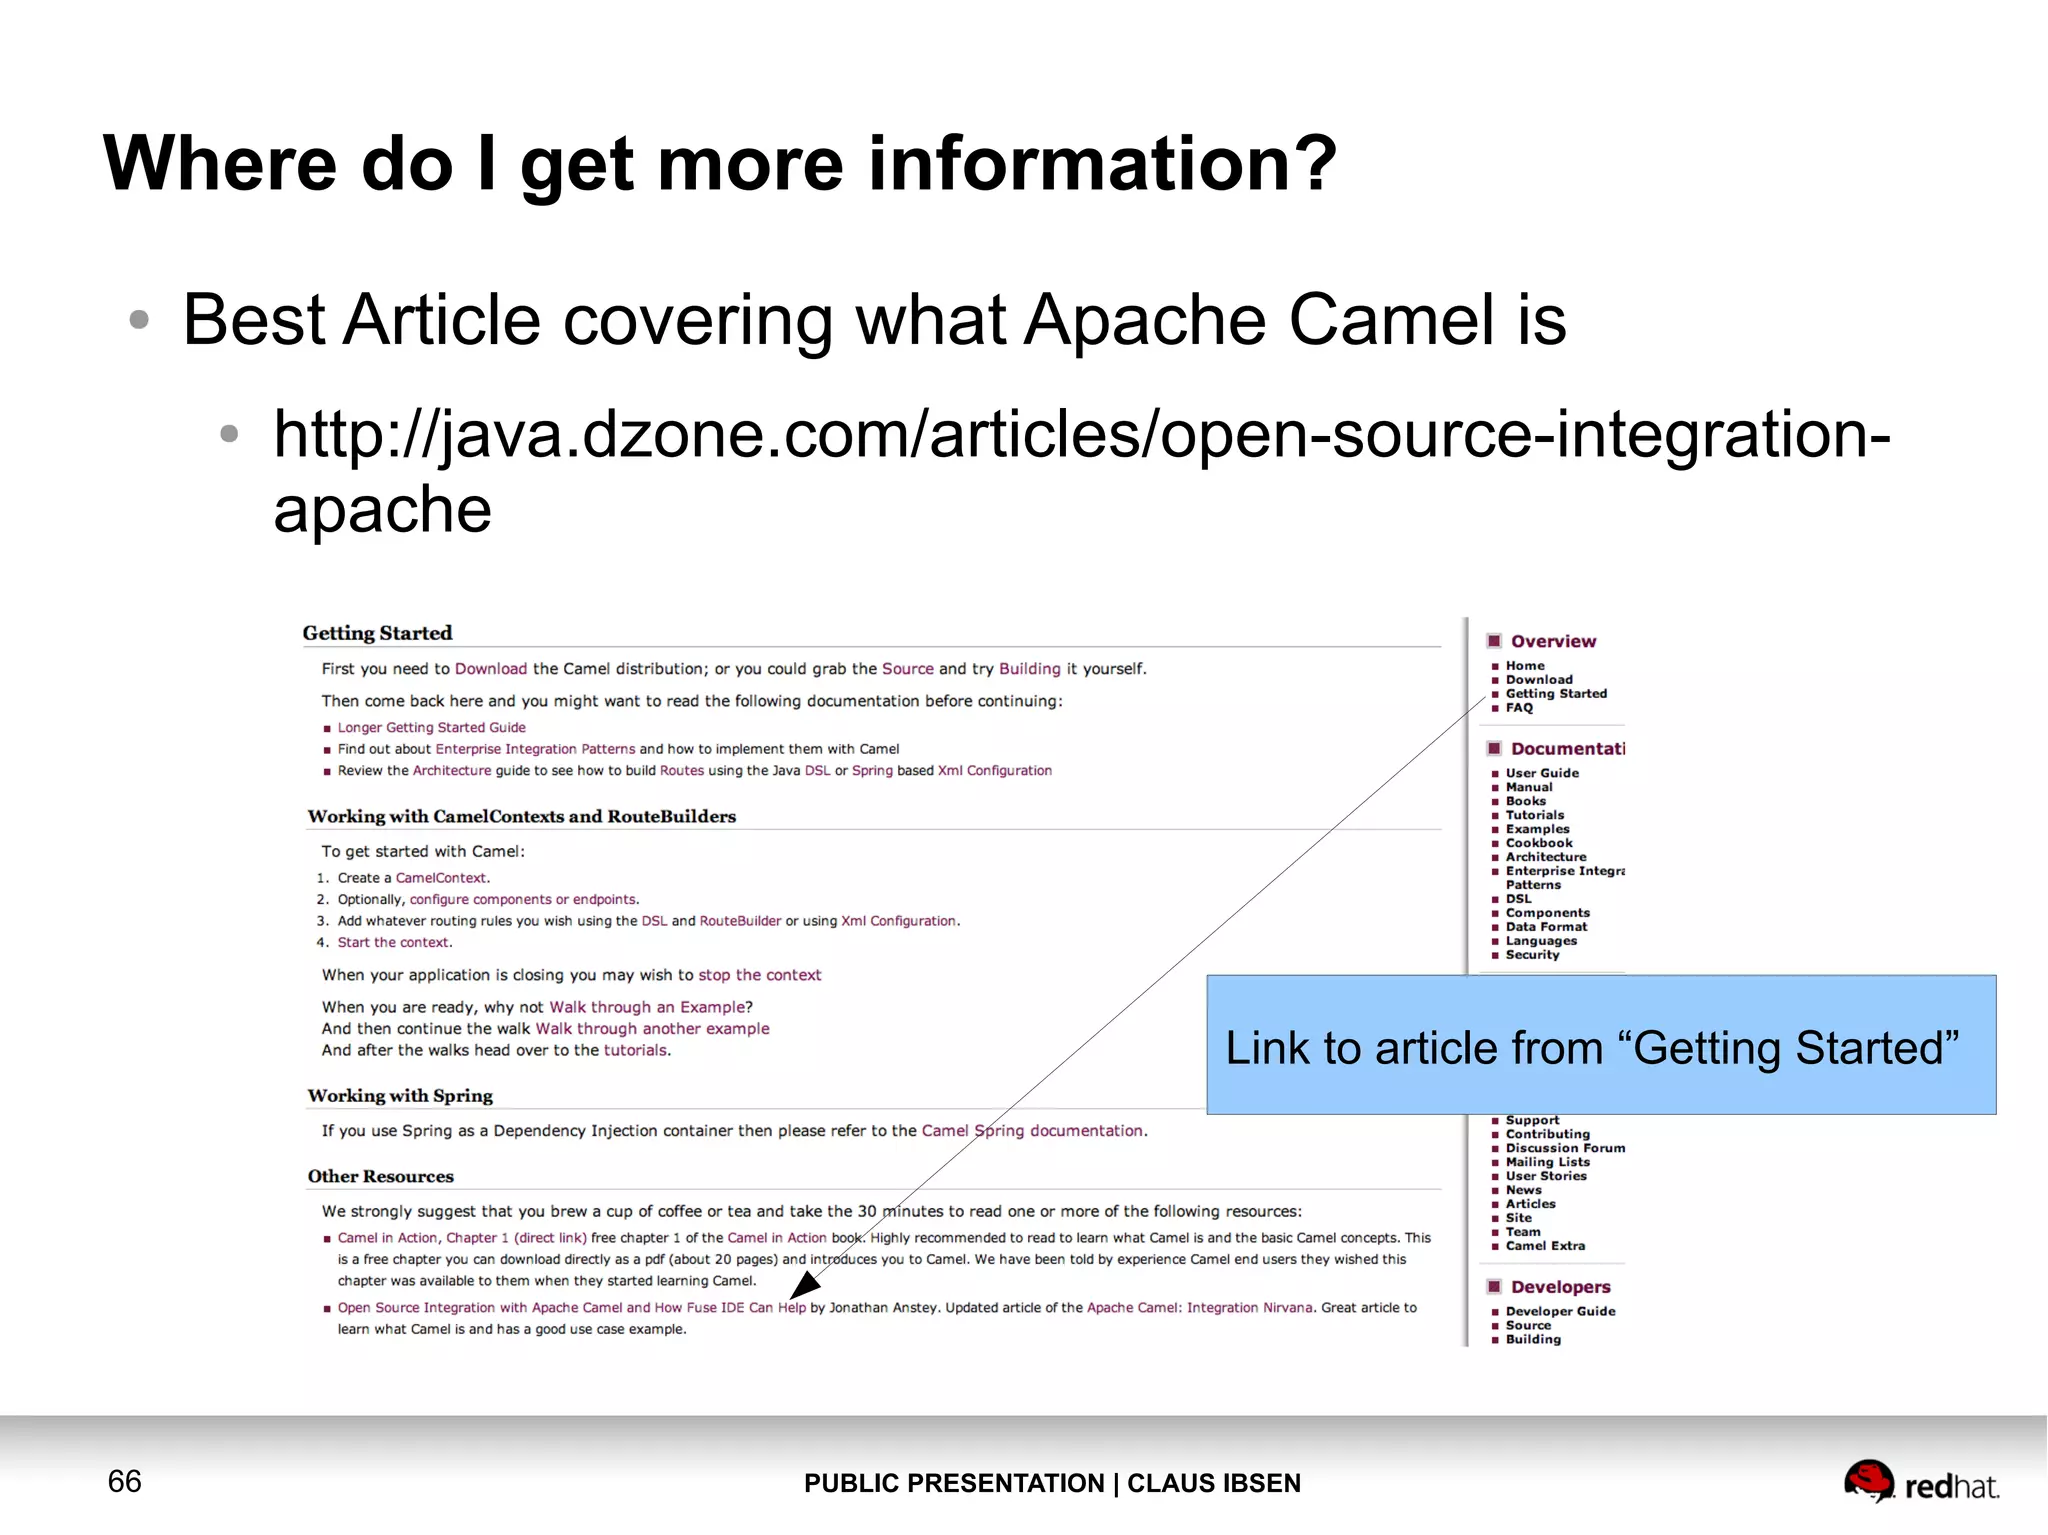Click the Overview section square icon
Screen dimensions: 2048x1535
[1494, 641]
